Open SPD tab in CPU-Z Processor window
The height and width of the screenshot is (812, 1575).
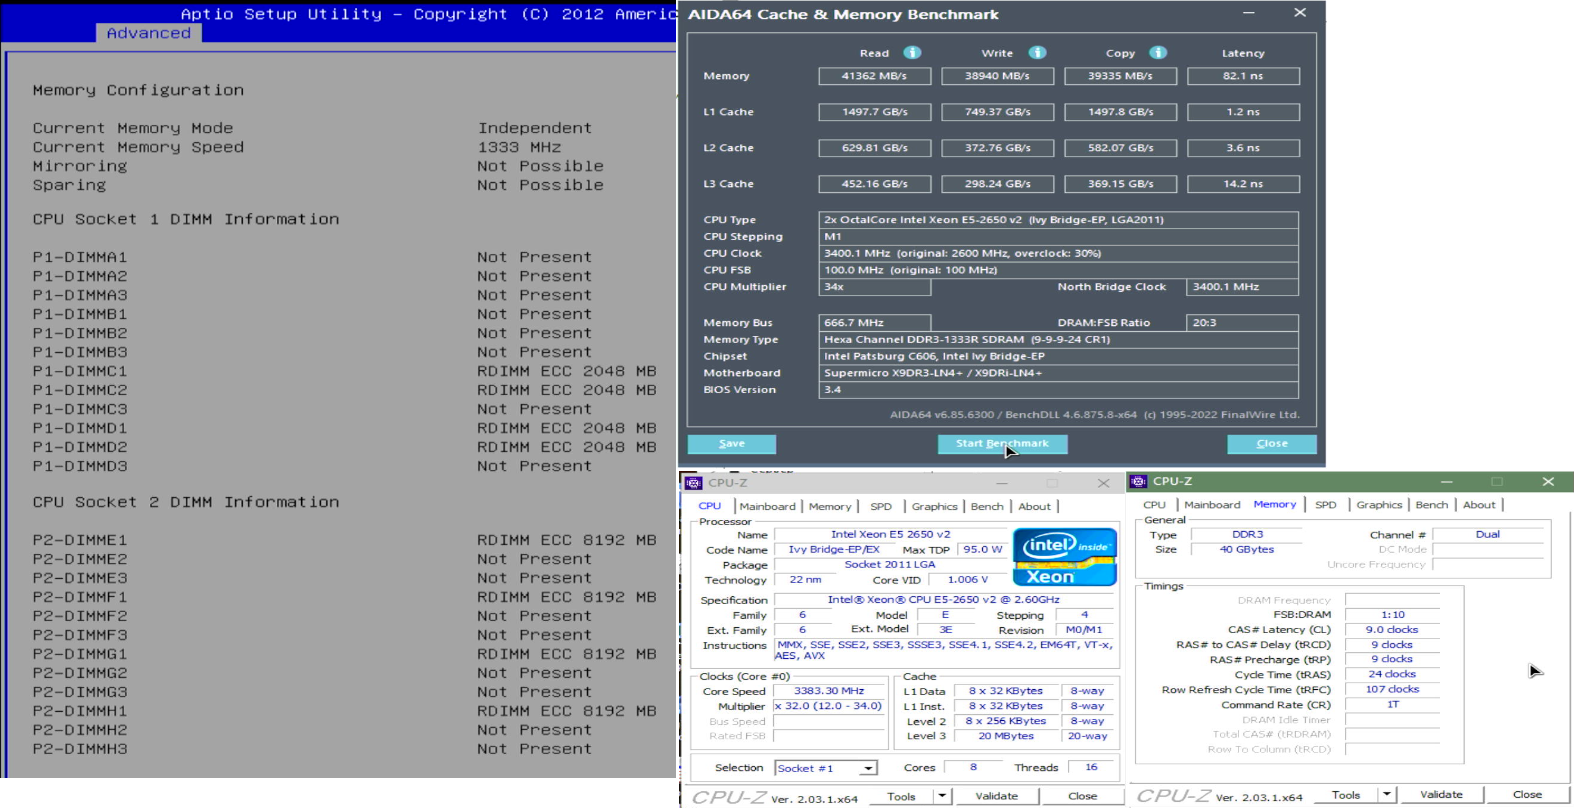[x=881, y=507]
